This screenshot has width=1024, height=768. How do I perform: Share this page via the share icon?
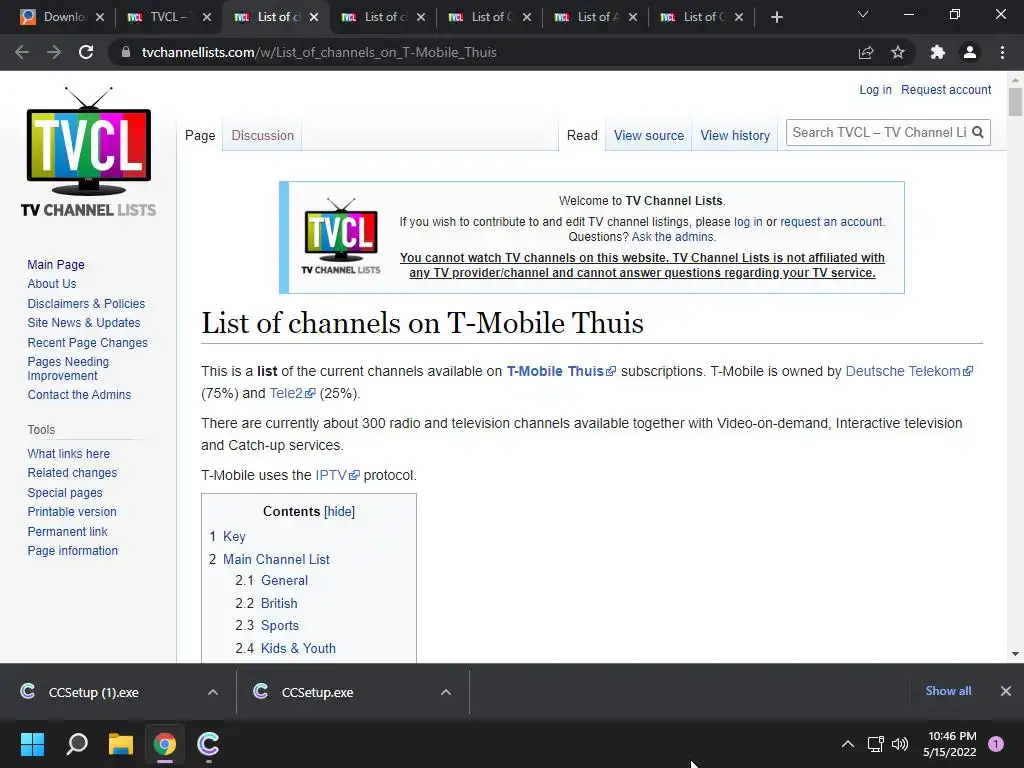[866, 52]
